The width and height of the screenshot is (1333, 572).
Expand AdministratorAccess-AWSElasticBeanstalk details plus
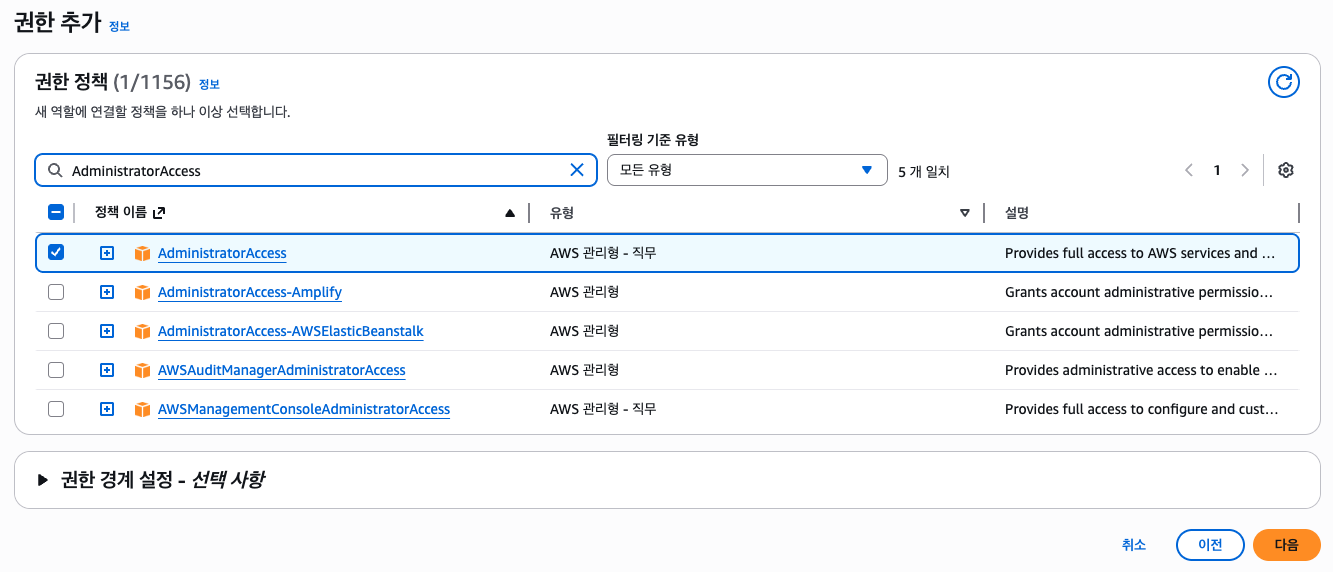point(107,331)
